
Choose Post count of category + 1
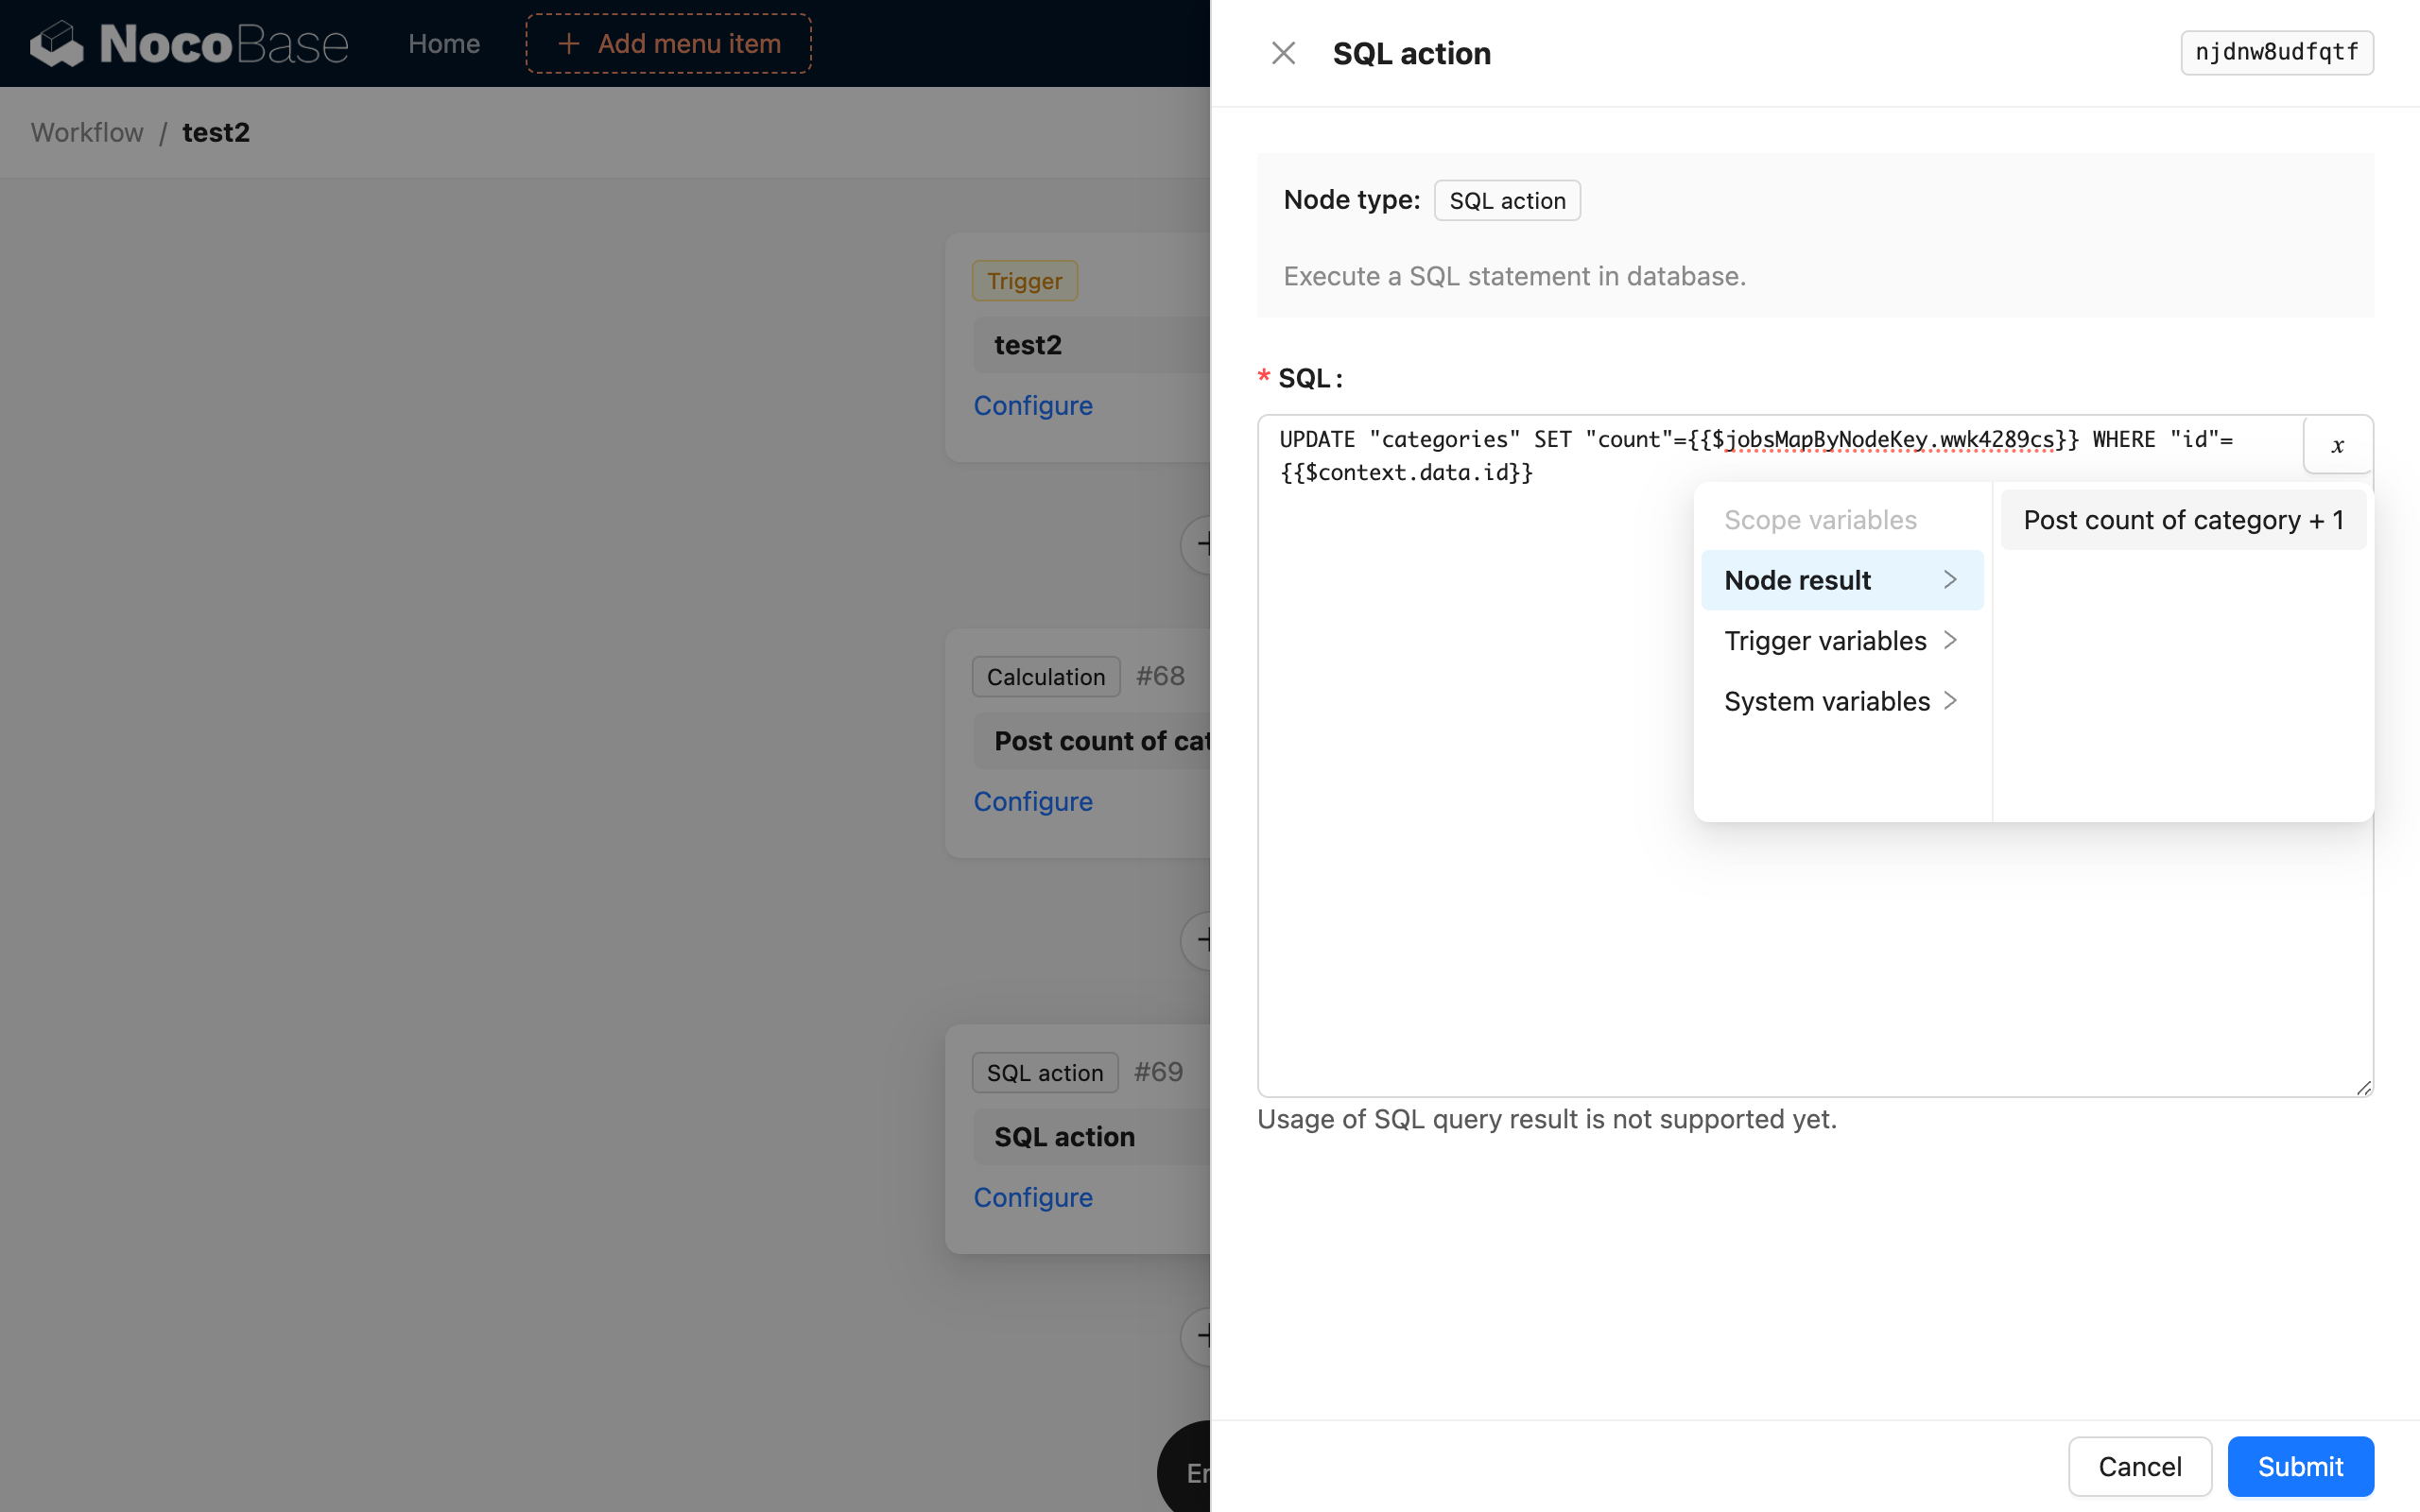point(2182,520)
